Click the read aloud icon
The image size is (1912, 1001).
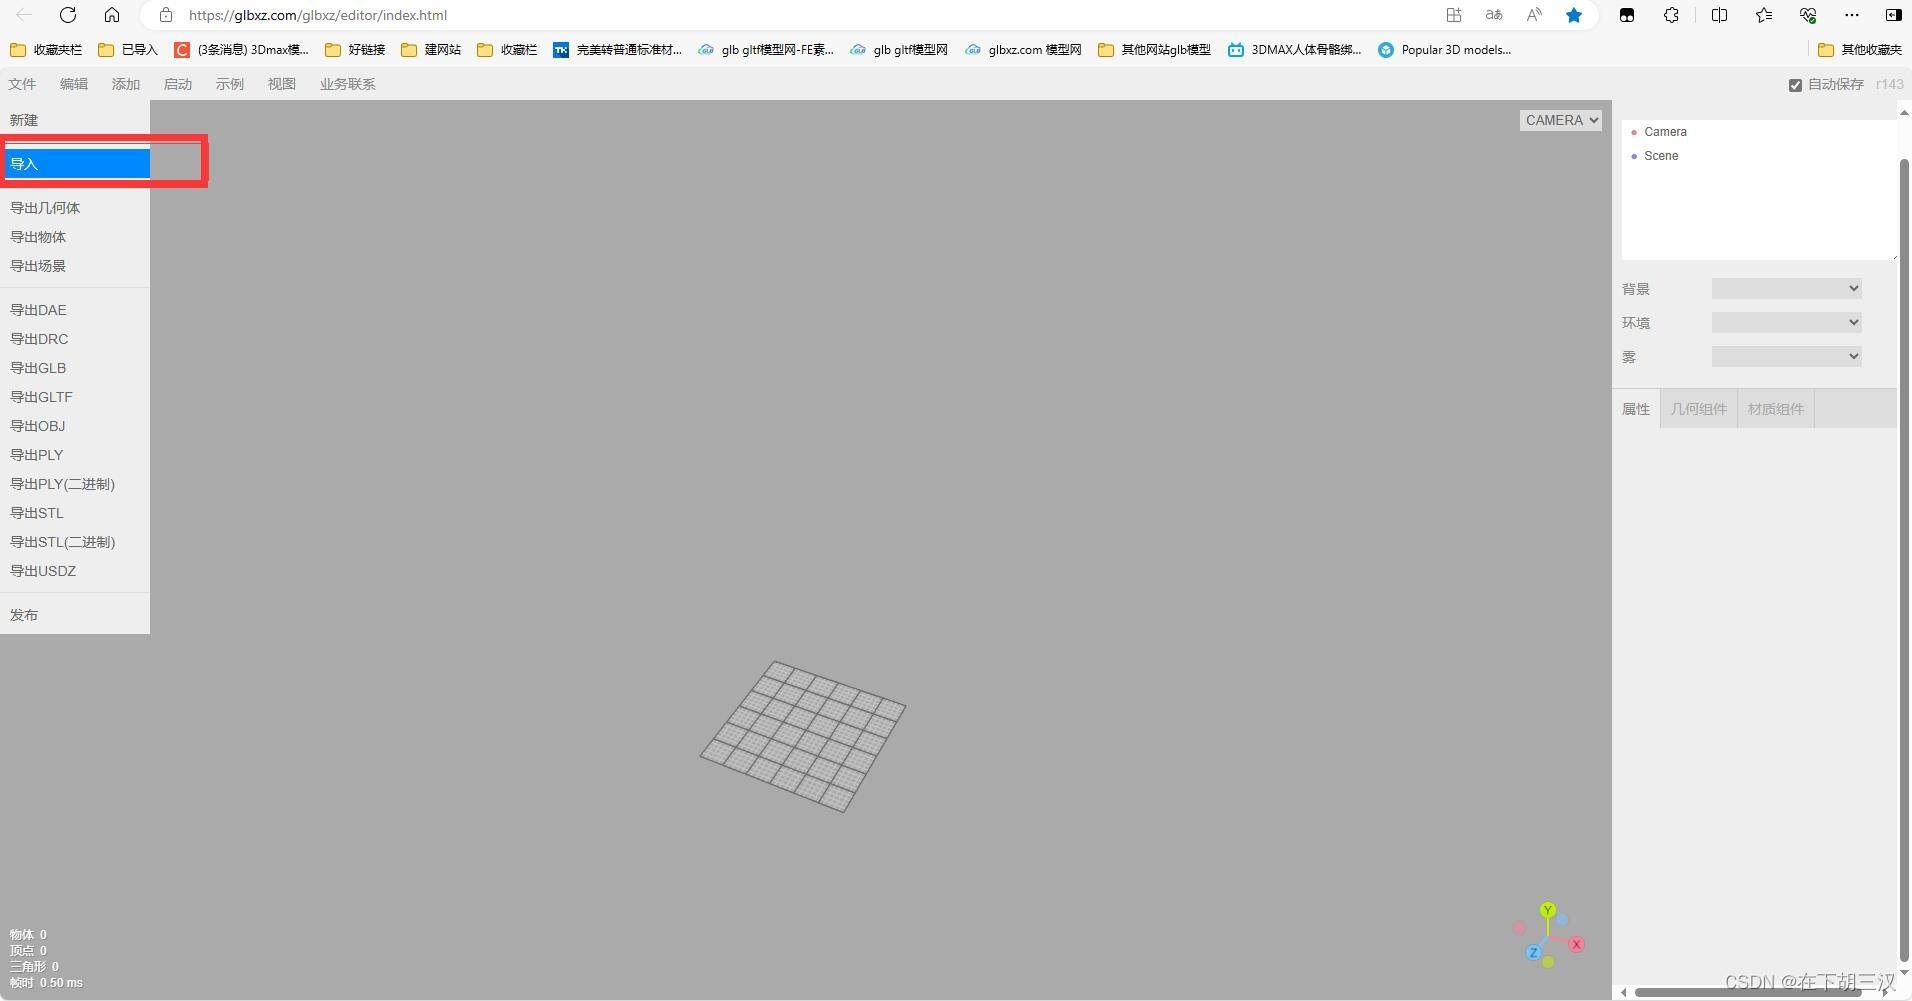pos(1534,15)
